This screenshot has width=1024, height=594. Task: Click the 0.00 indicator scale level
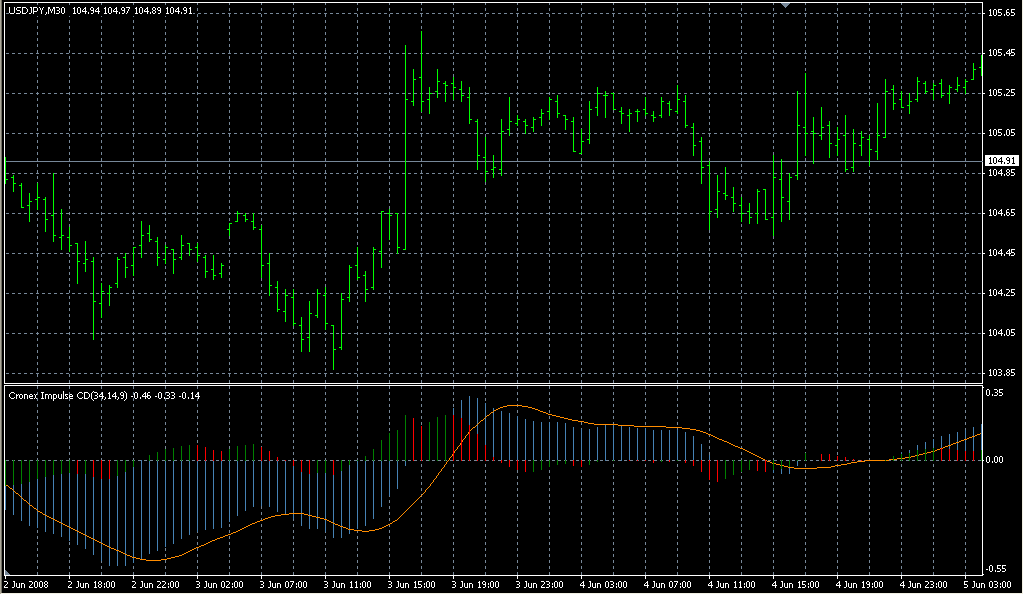point(994,461)
